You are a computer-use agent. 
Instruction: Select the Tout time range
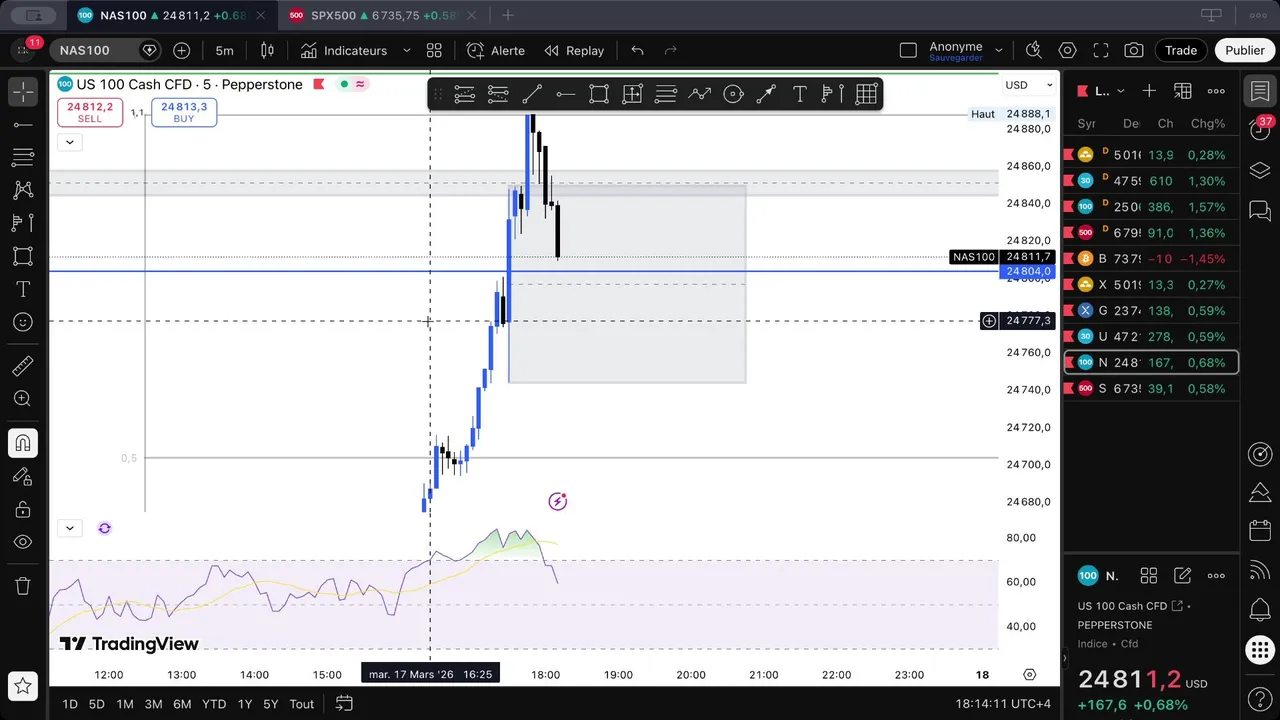click(x=302, y=704)
